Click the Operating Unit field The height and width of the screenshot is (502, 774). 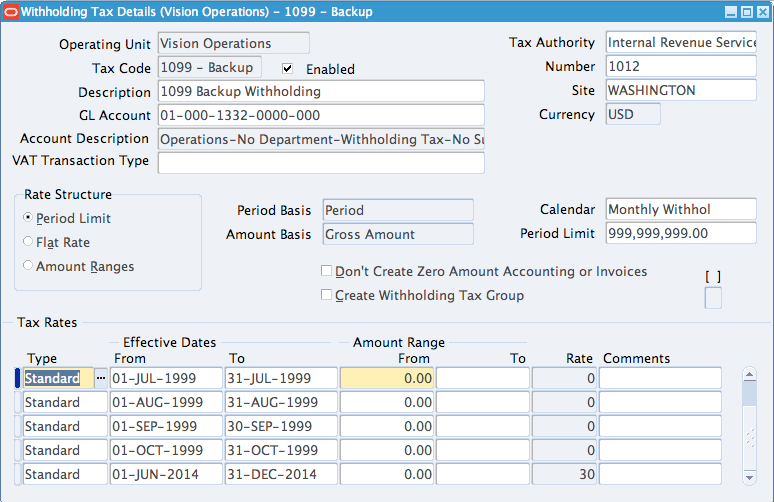tap(234, 43)
